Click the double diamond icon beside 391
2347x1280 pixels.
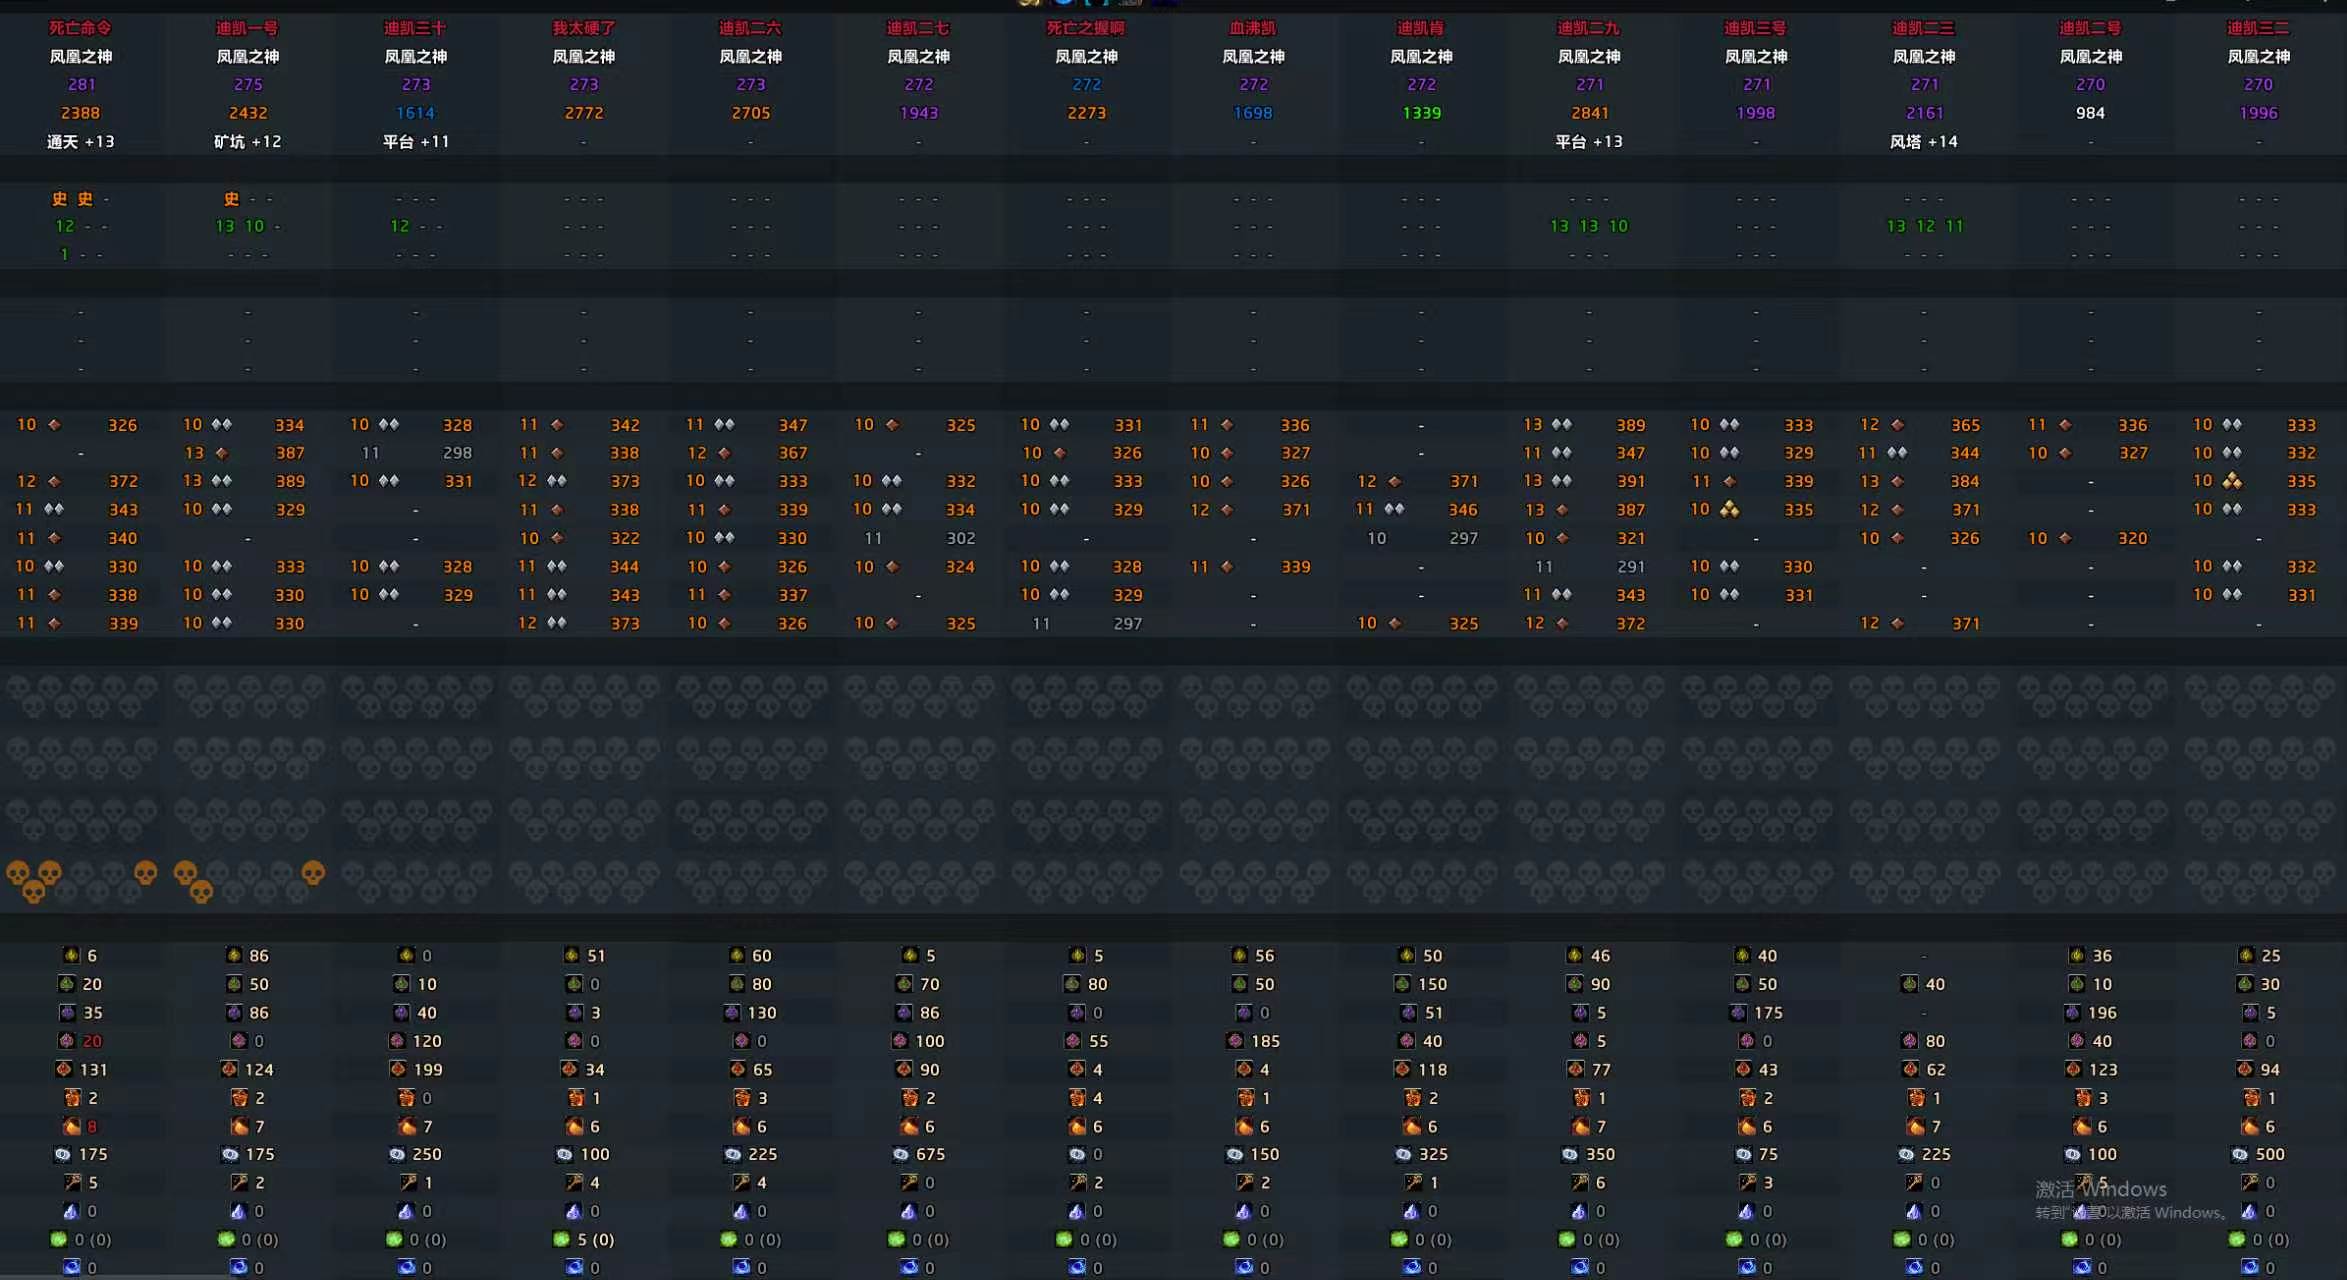pos(1561,481)
